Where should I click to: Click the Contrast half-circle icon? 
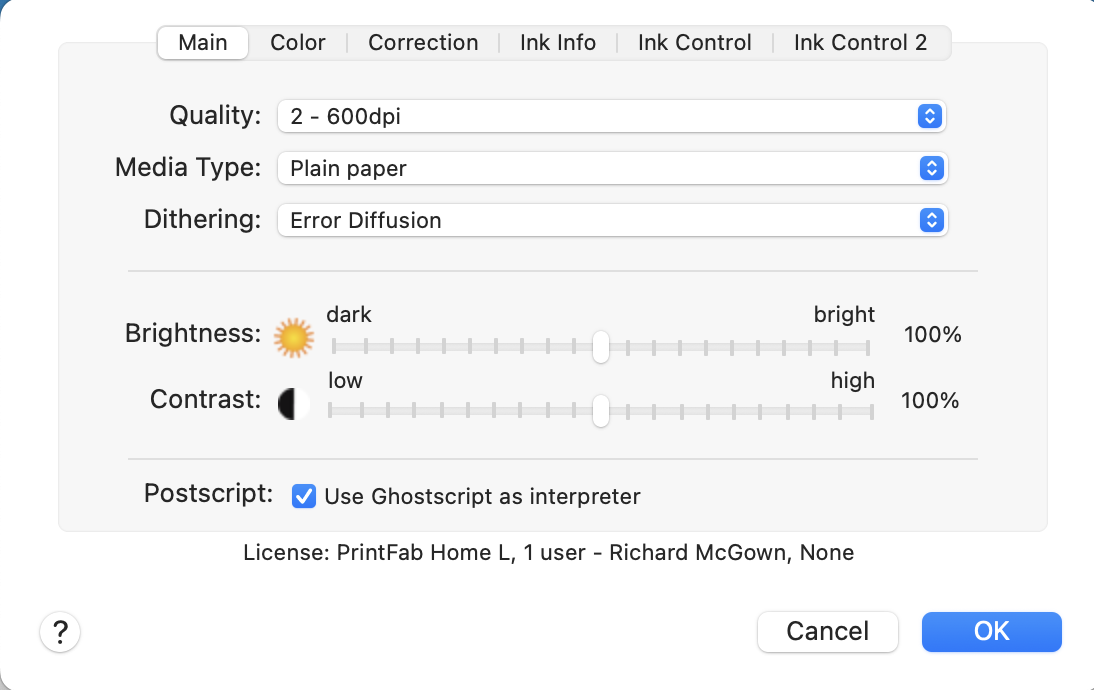(x=292, y=403)
